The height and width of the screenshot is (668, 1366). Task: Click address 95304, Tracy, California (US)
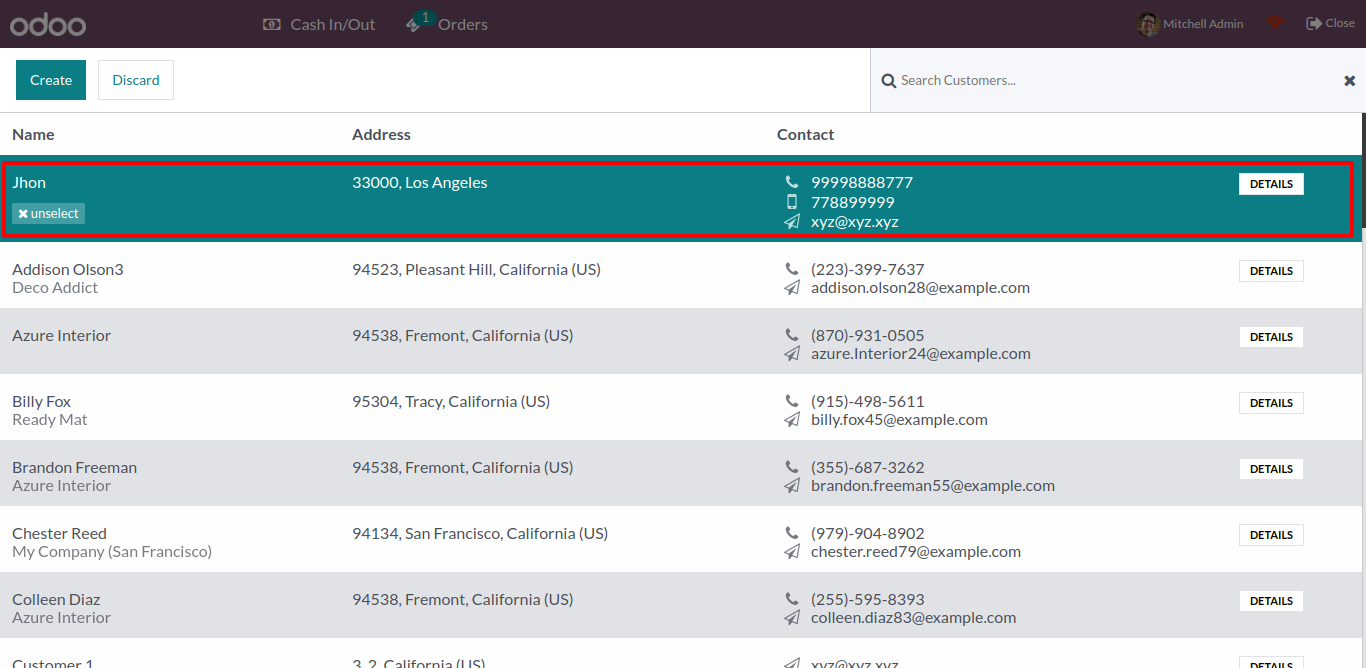pyautogui.click(x=451, y=401)
